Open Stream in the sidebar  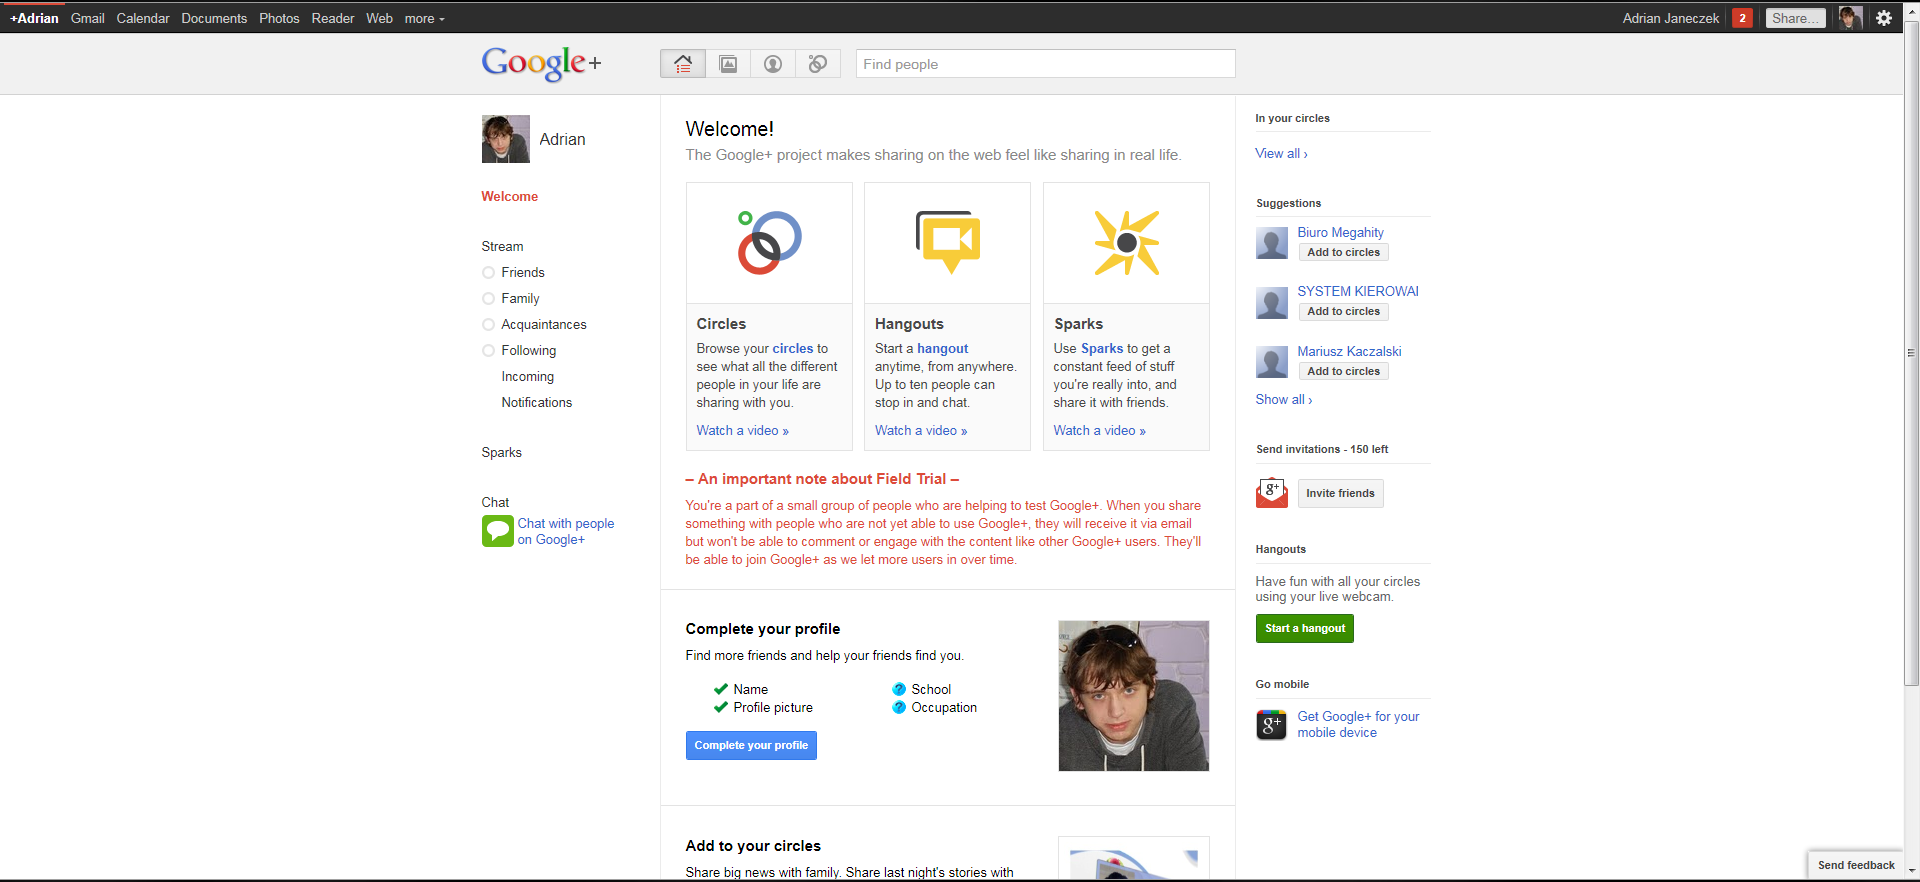[502, 247]
